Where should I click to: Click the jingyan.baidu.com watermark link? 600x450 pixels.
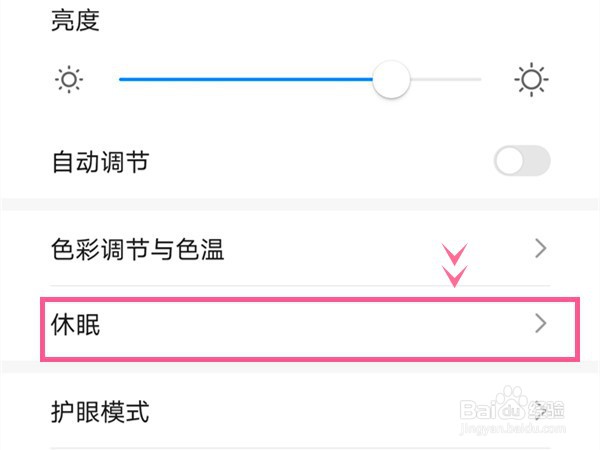pyautogui.click(x=513, y=429)
